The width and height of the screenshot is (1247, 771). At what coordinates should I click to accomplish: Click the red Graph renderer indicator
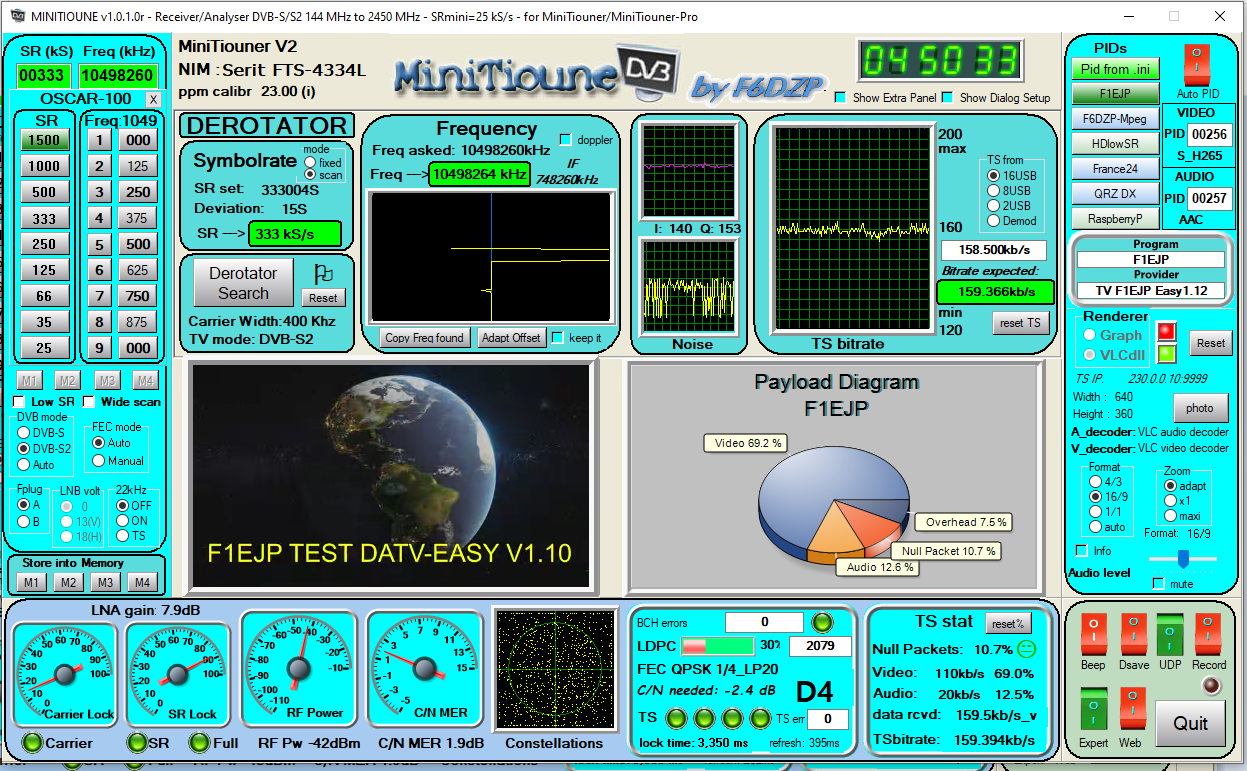pyautogui.click(x=1167, y=332)
